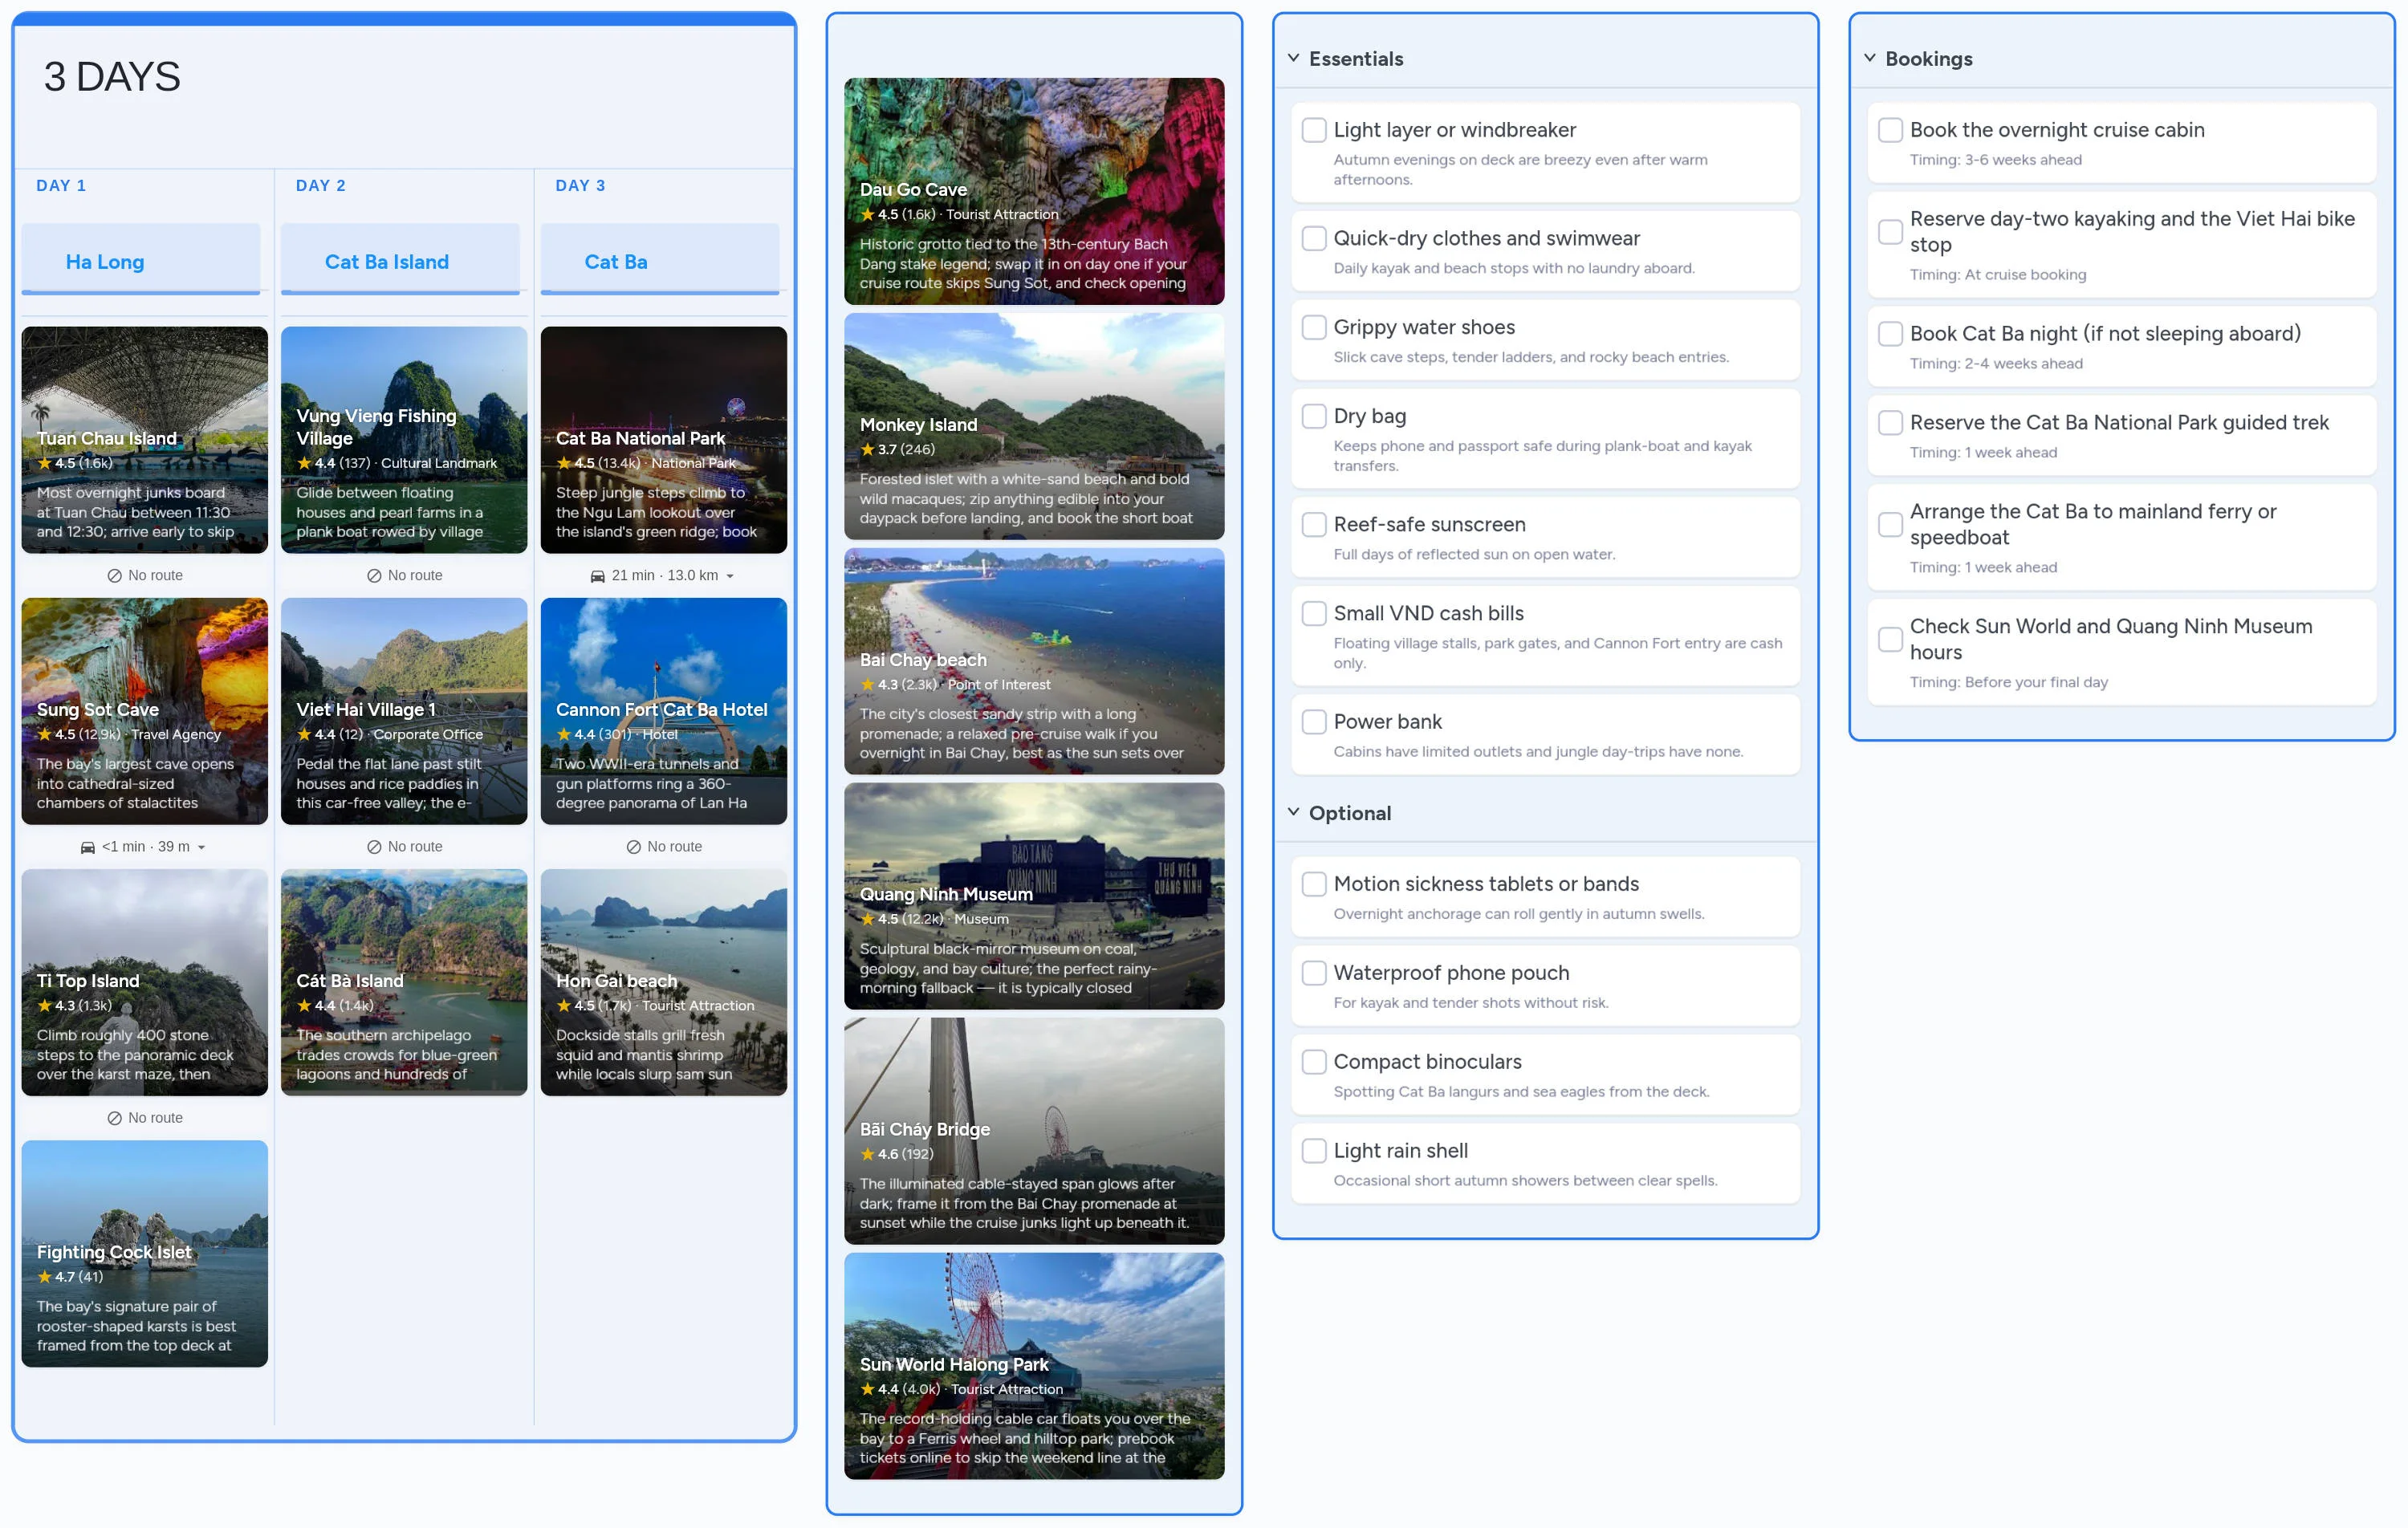This screenshot has height=1528, width=2408.
Task: Click the no-route icon under Viet Hai Village 1
Action: 374,847
